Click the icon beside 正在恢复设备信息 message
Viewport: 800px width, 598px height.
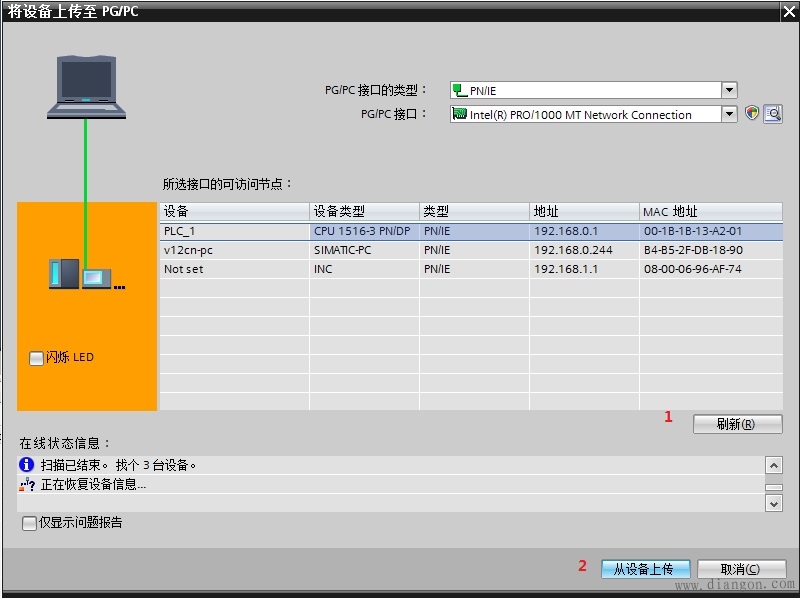27,485
